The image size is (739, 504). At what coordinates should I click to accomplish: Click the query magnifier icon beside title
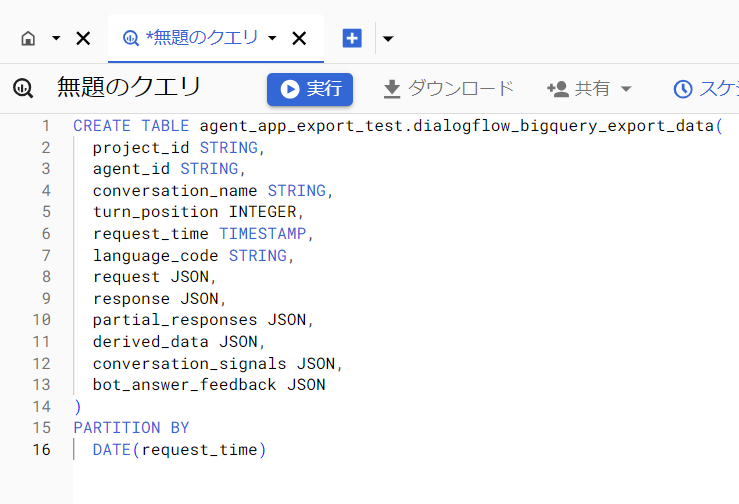click(23, 89)
